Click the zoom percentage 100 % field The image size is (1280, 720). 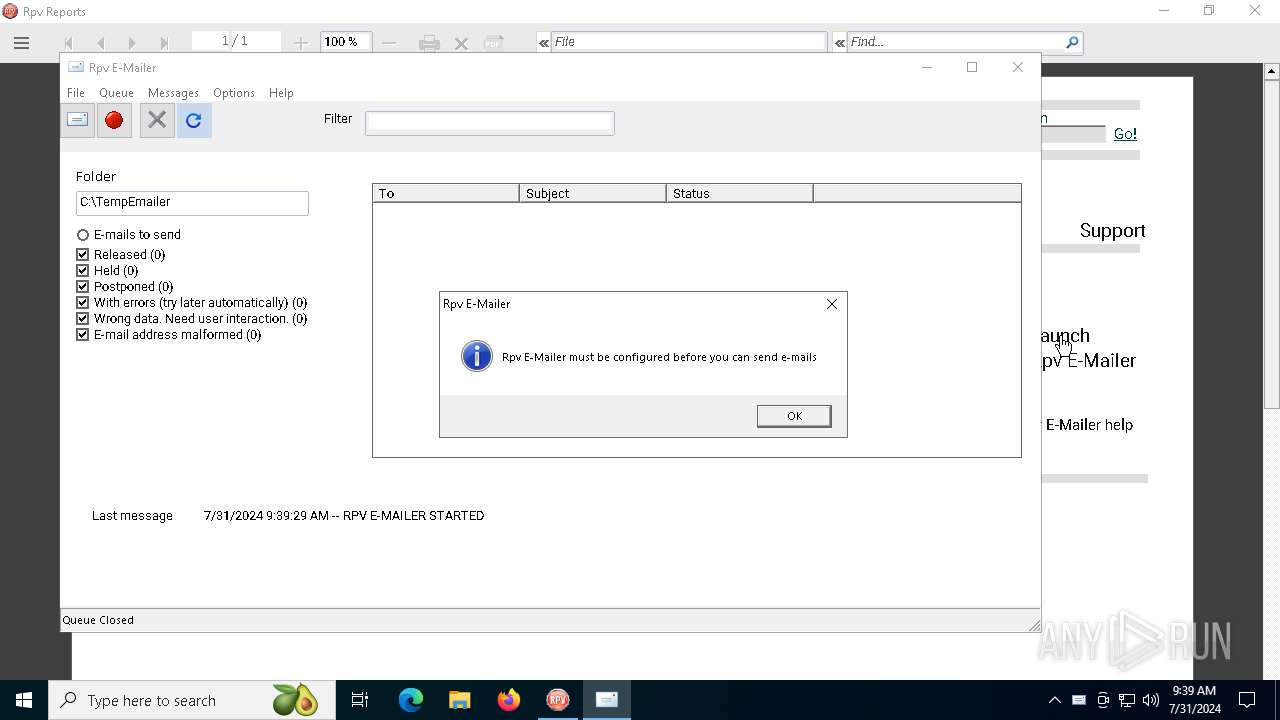click(x=347, y=42)
